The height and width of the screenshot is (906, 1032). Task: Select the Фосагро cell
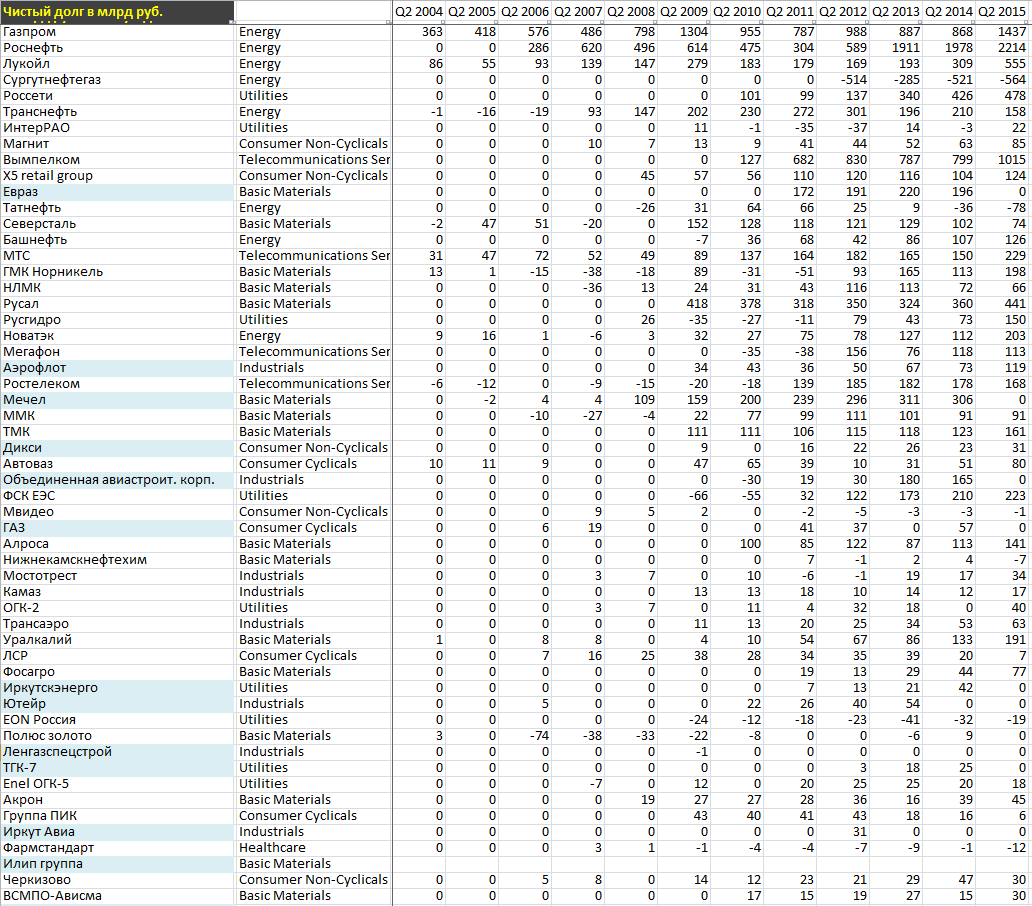click(x=117, y=672)
